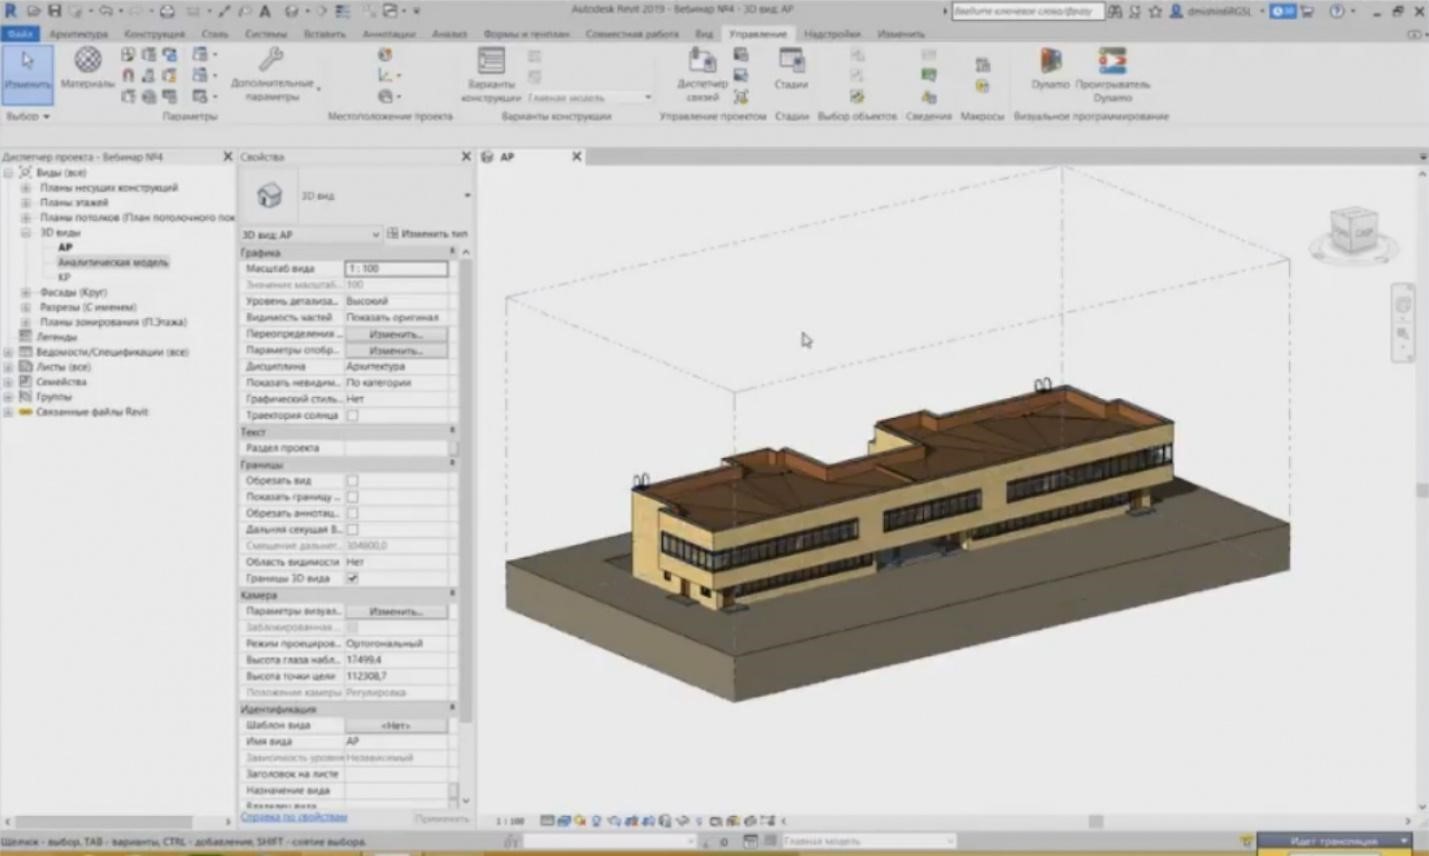1429x856 pixels.
Task: Open the Вид ribbon tab
Action: pyautogui.click(x=703, y=33)
